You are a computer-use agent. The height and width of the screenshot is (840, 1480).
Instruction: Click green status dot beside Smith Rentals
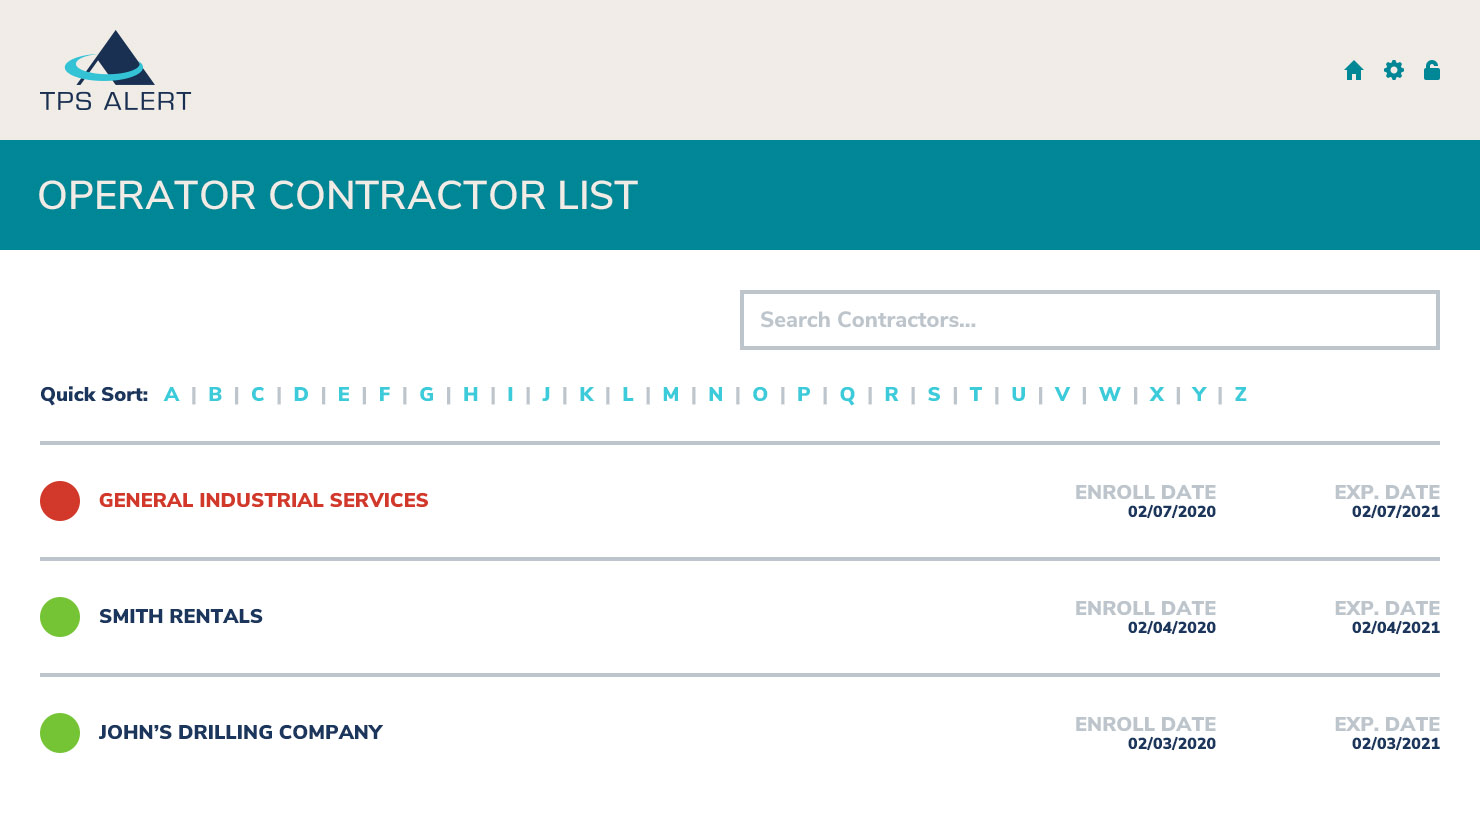point(60,617)
